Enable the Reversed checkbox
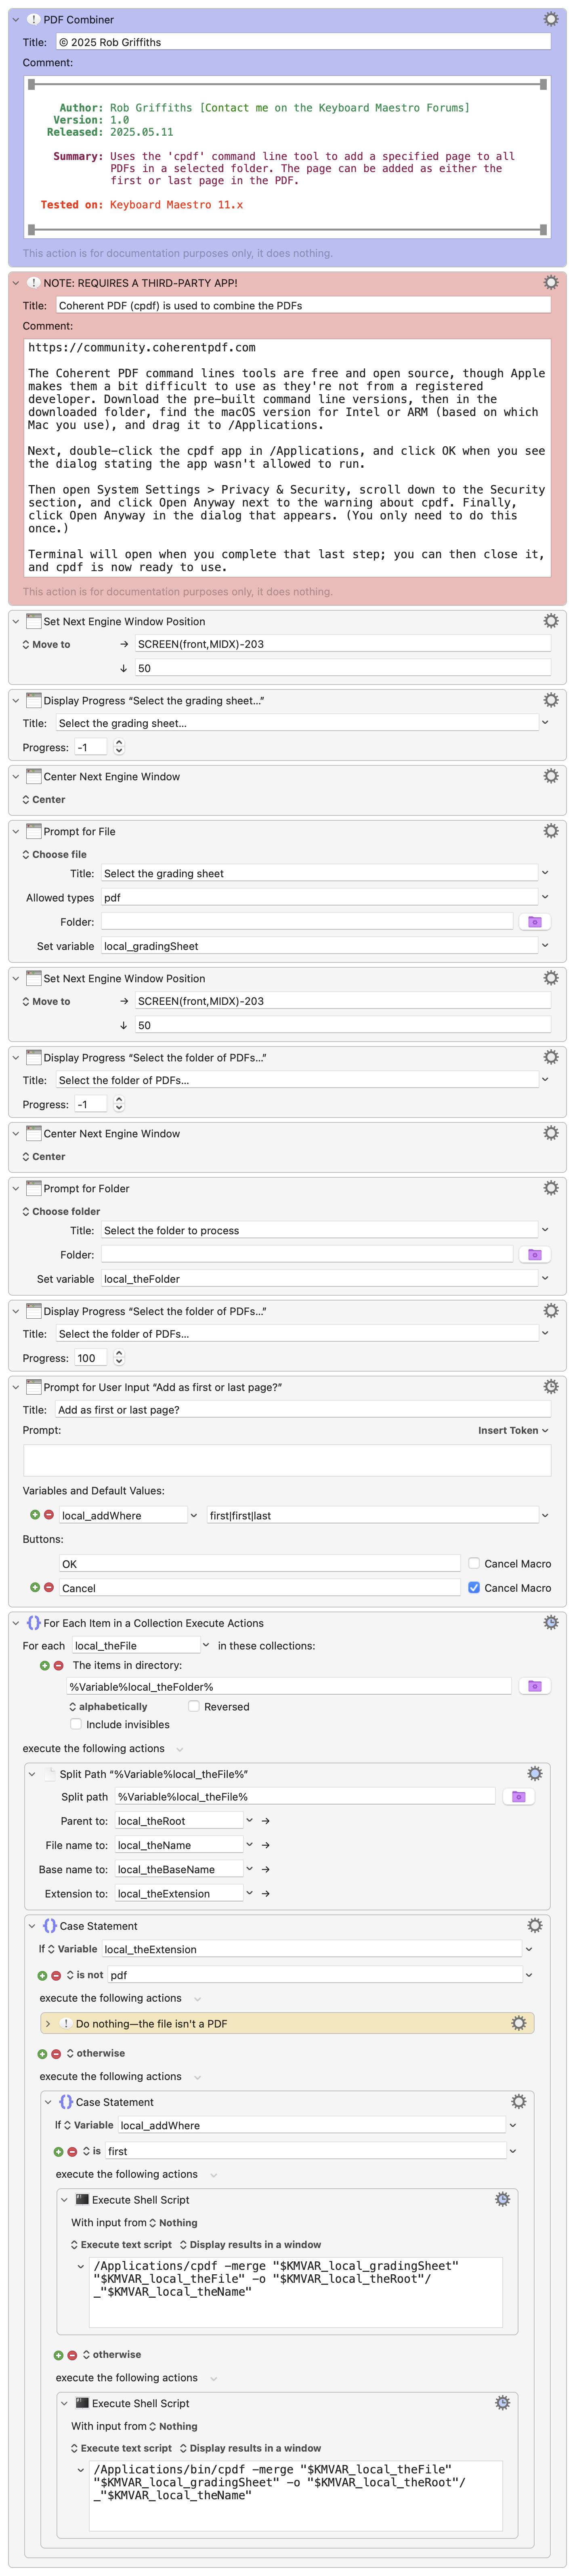Viewport: 575px width, 2576px height. click(x=194, y=1706)
